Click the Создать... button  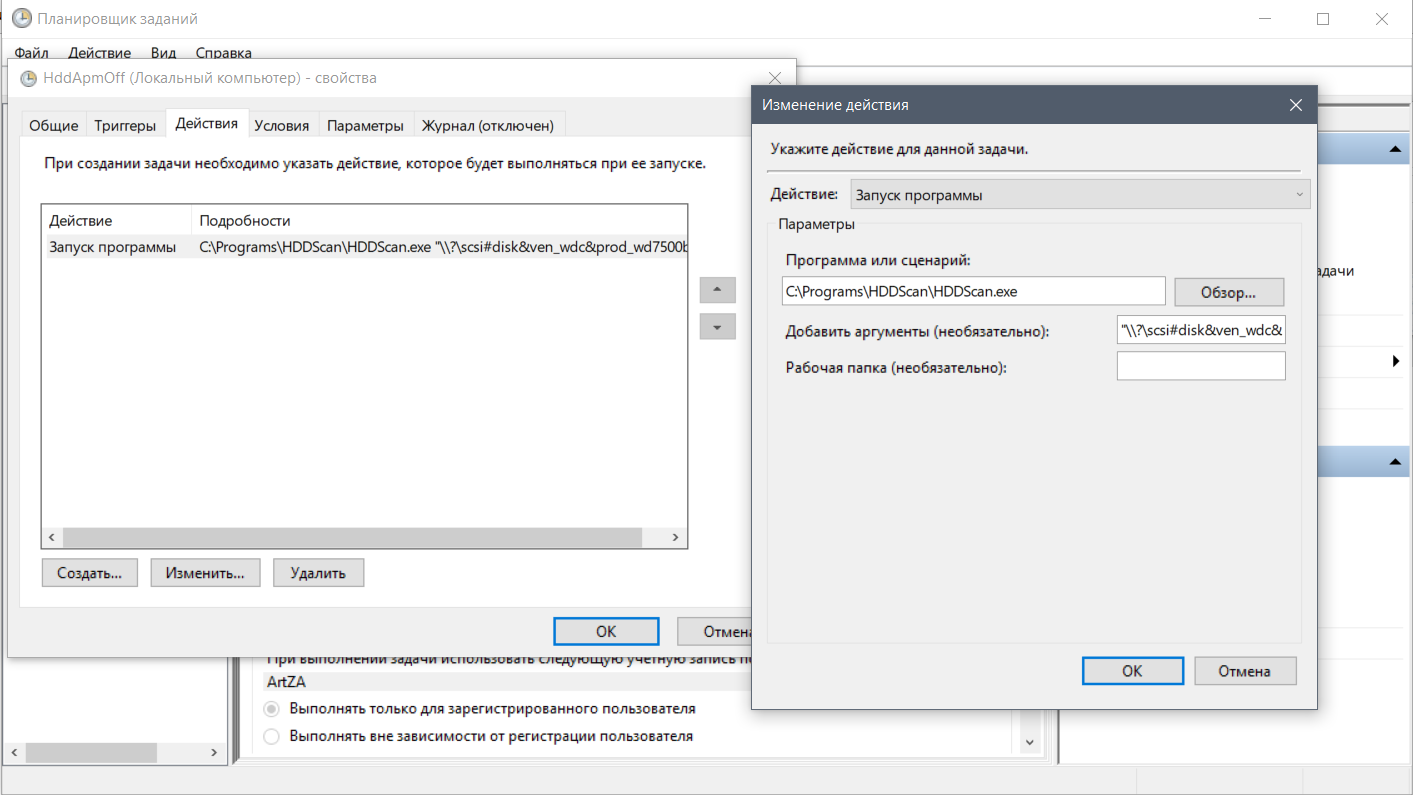[x=90, y=573]
